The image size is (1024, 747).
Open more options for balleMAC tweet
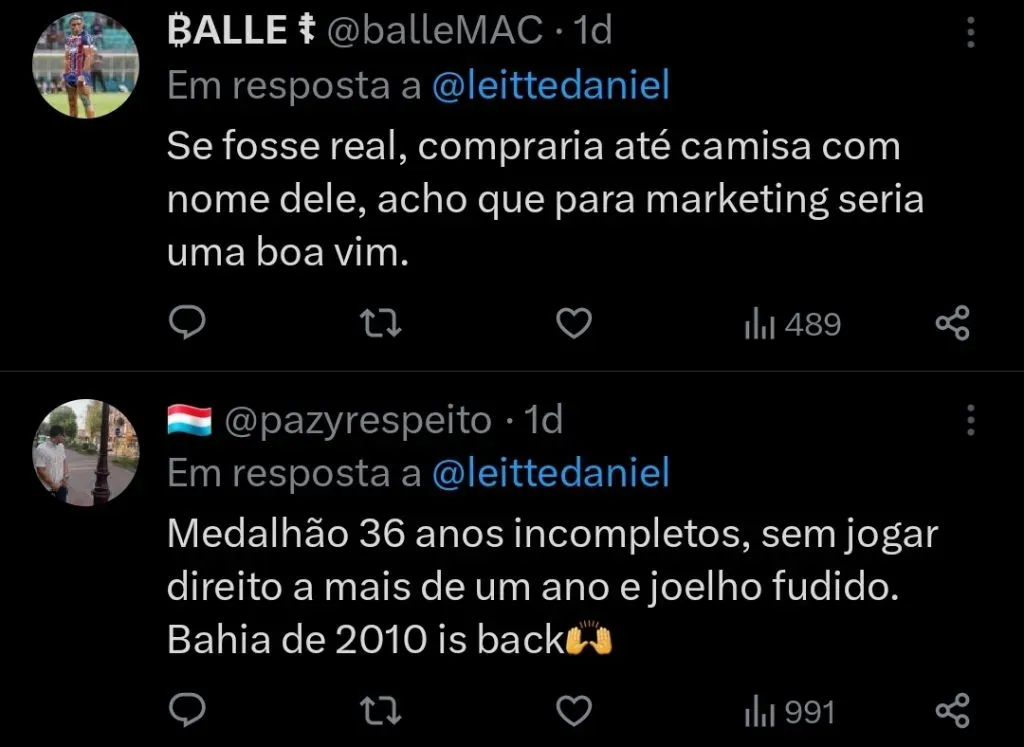(x=970, y=33)
